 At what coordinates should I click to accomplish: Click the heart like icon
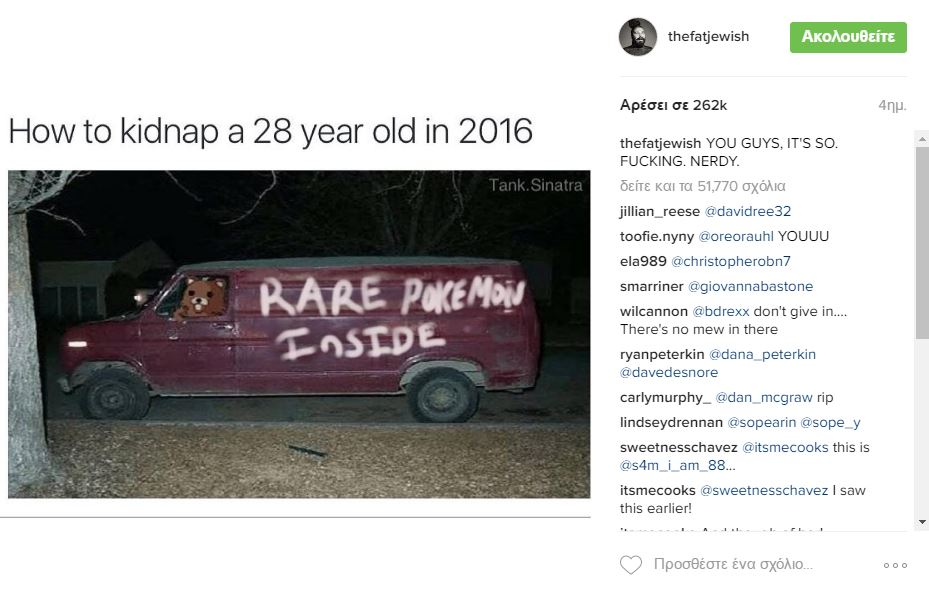630,565
